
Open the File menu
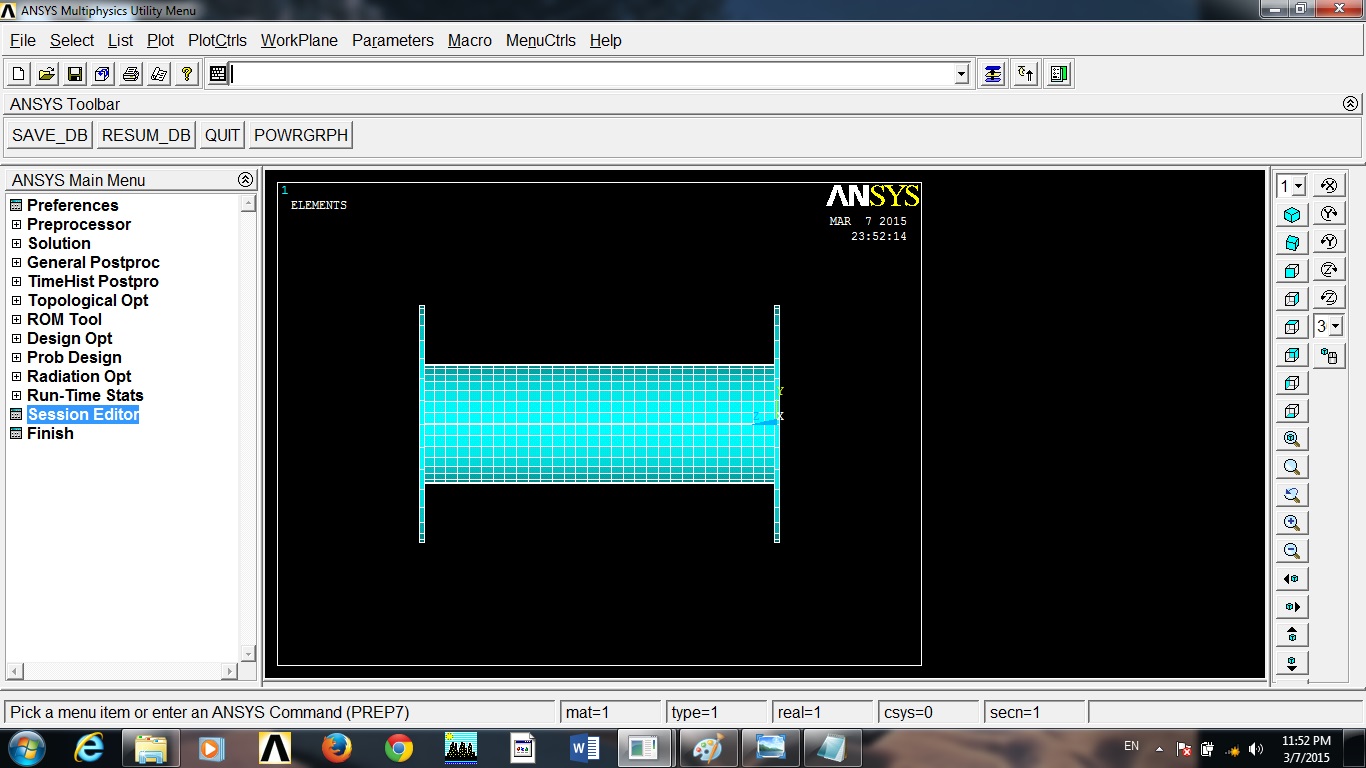23,41
